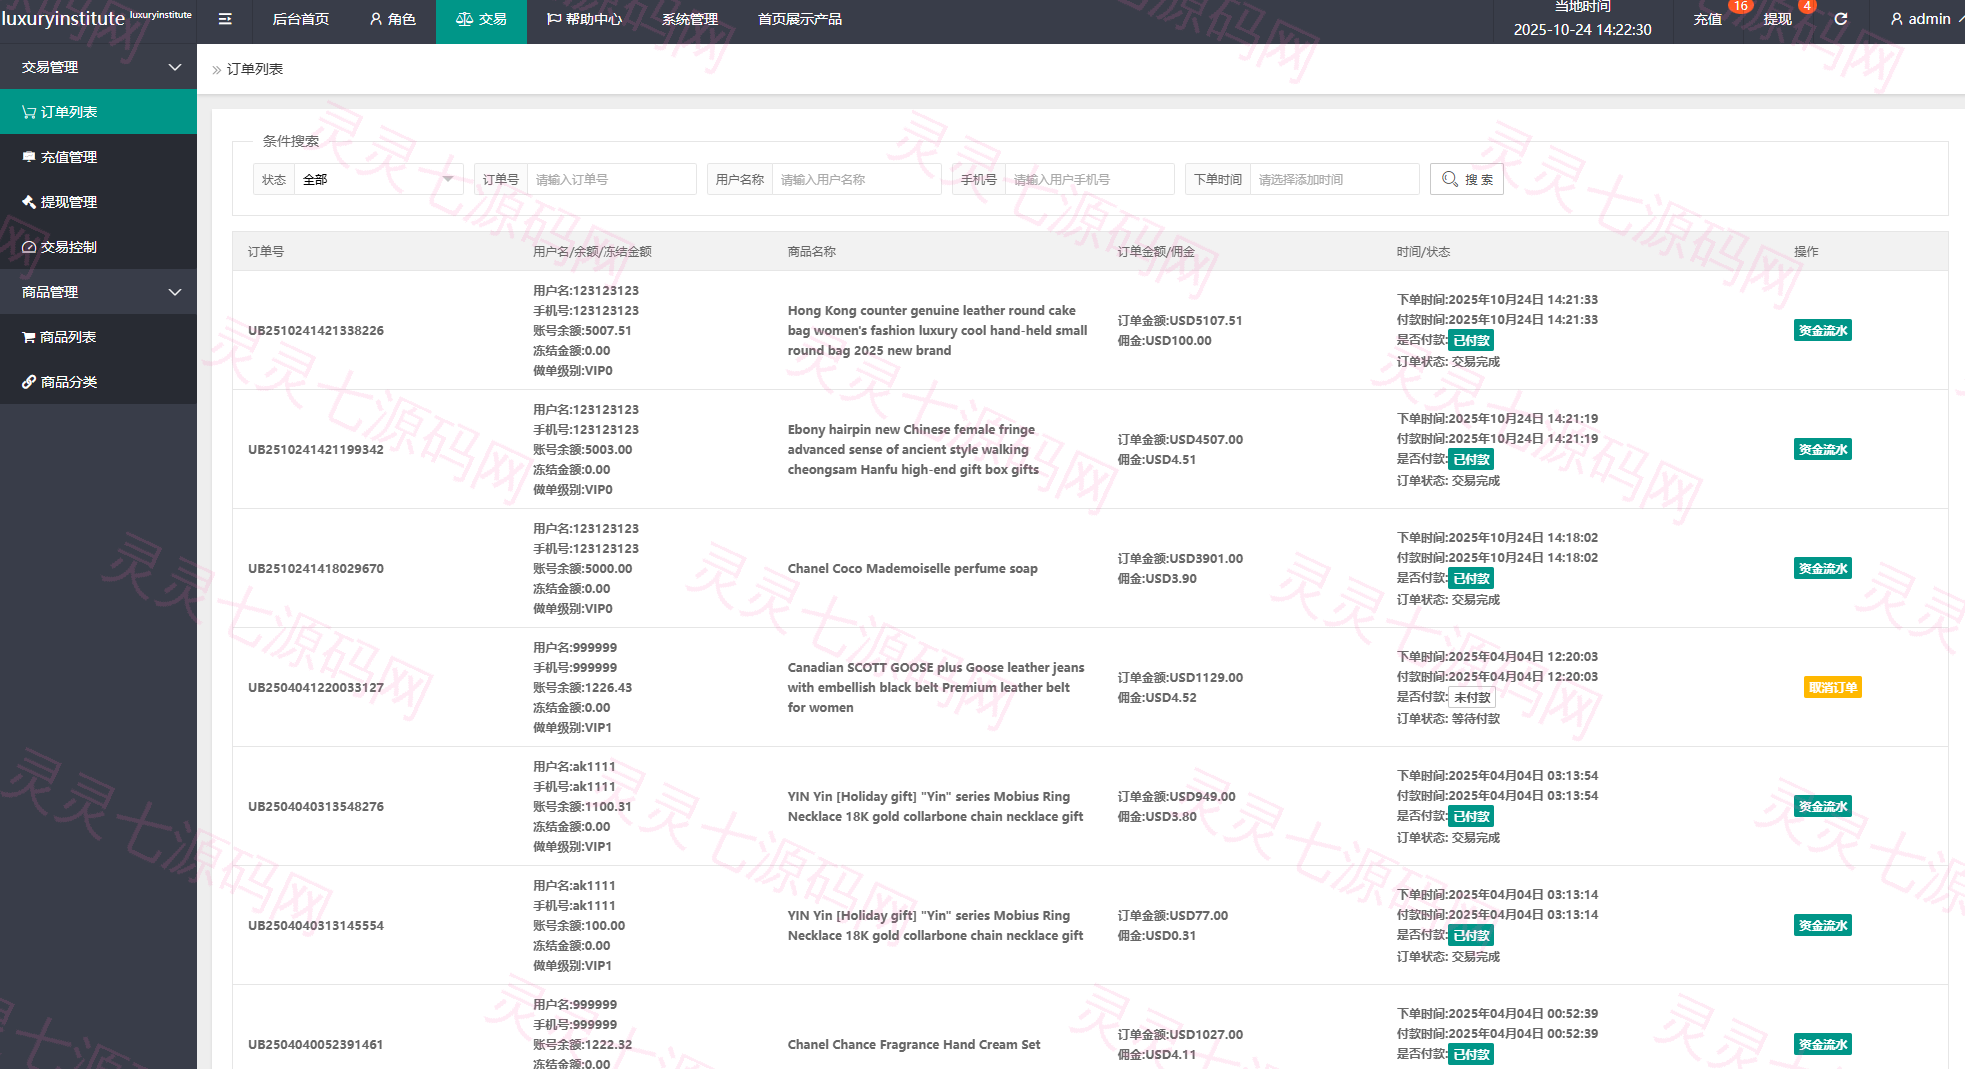Click 资金流水 for order UB2504040313145554

[x=1822, y=925]
